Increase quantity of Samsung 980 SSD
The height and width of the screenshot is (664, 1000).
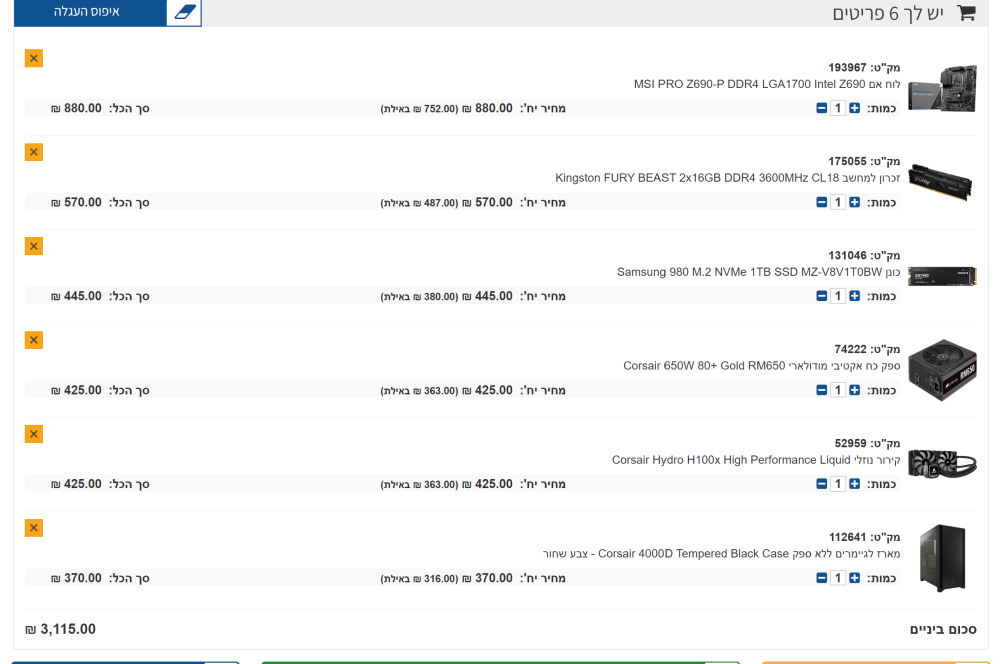point(855,296)
